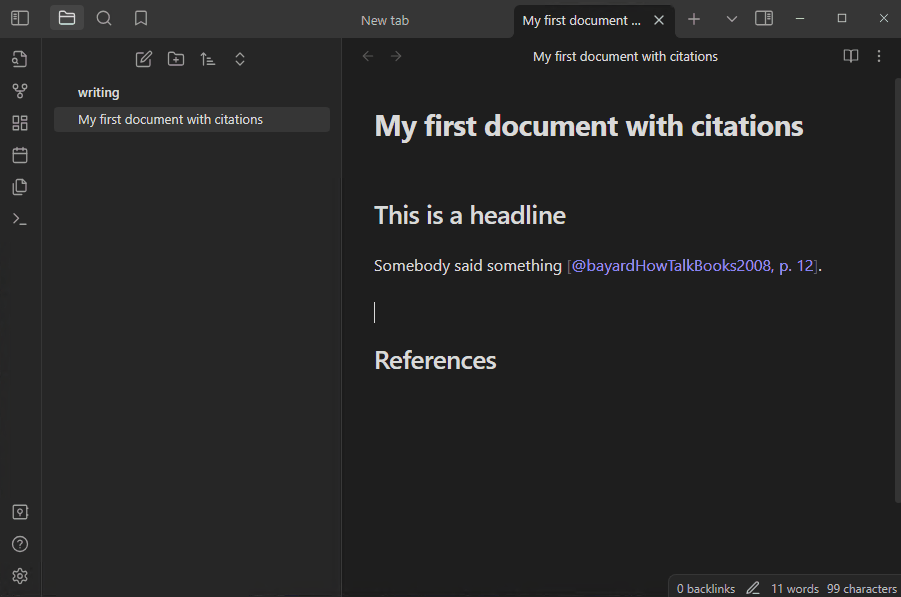
Task: Select the 'writing' vault title
Action: coord(99,93)
